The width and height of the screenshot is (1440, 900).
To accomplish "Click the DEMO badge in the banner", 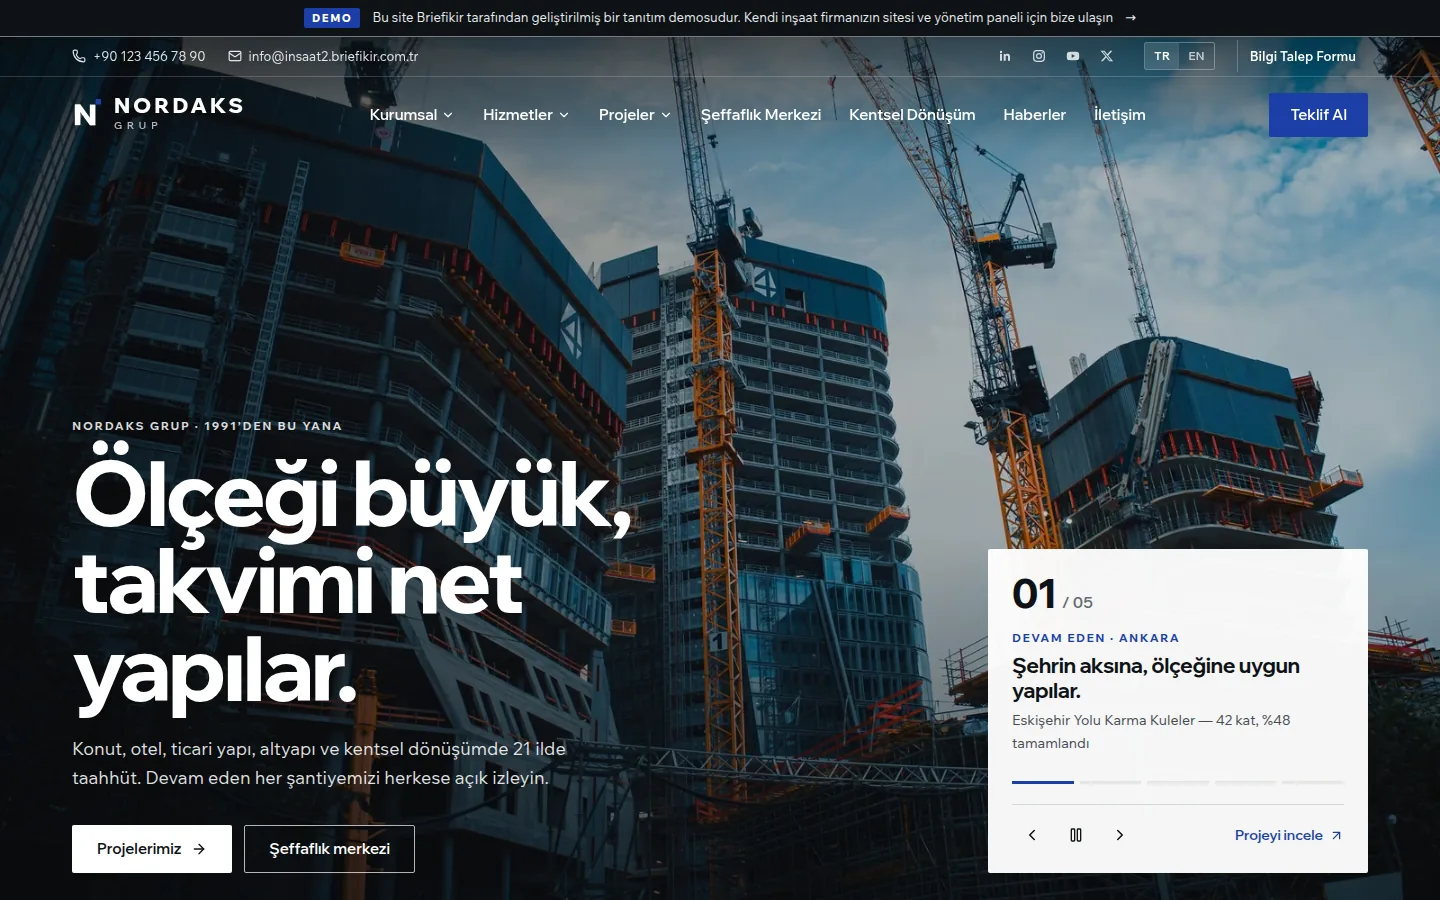I will click(x=332, y=18).
